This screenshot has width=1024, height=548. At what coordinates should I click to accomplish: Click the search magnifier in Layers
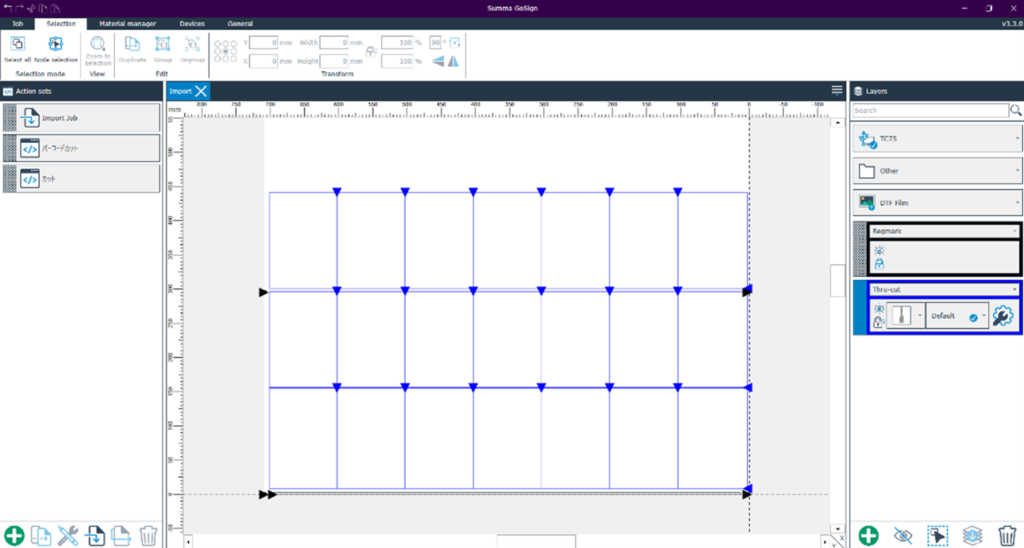(1016, 110)
